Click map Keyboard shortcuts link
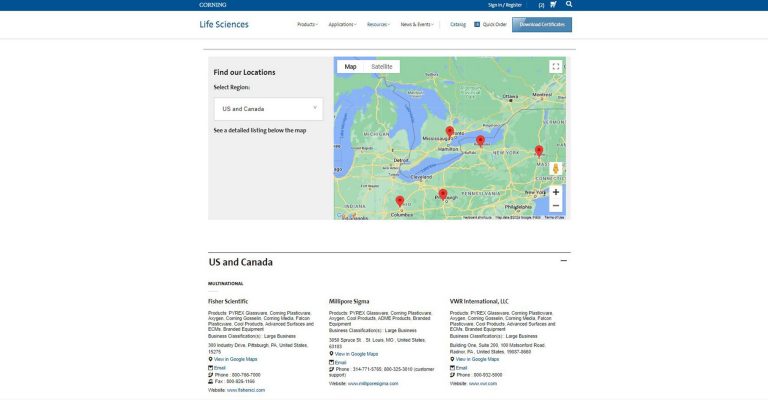Image resolution: width=768 pixels, height=400 pixels. tap(477, 217)
